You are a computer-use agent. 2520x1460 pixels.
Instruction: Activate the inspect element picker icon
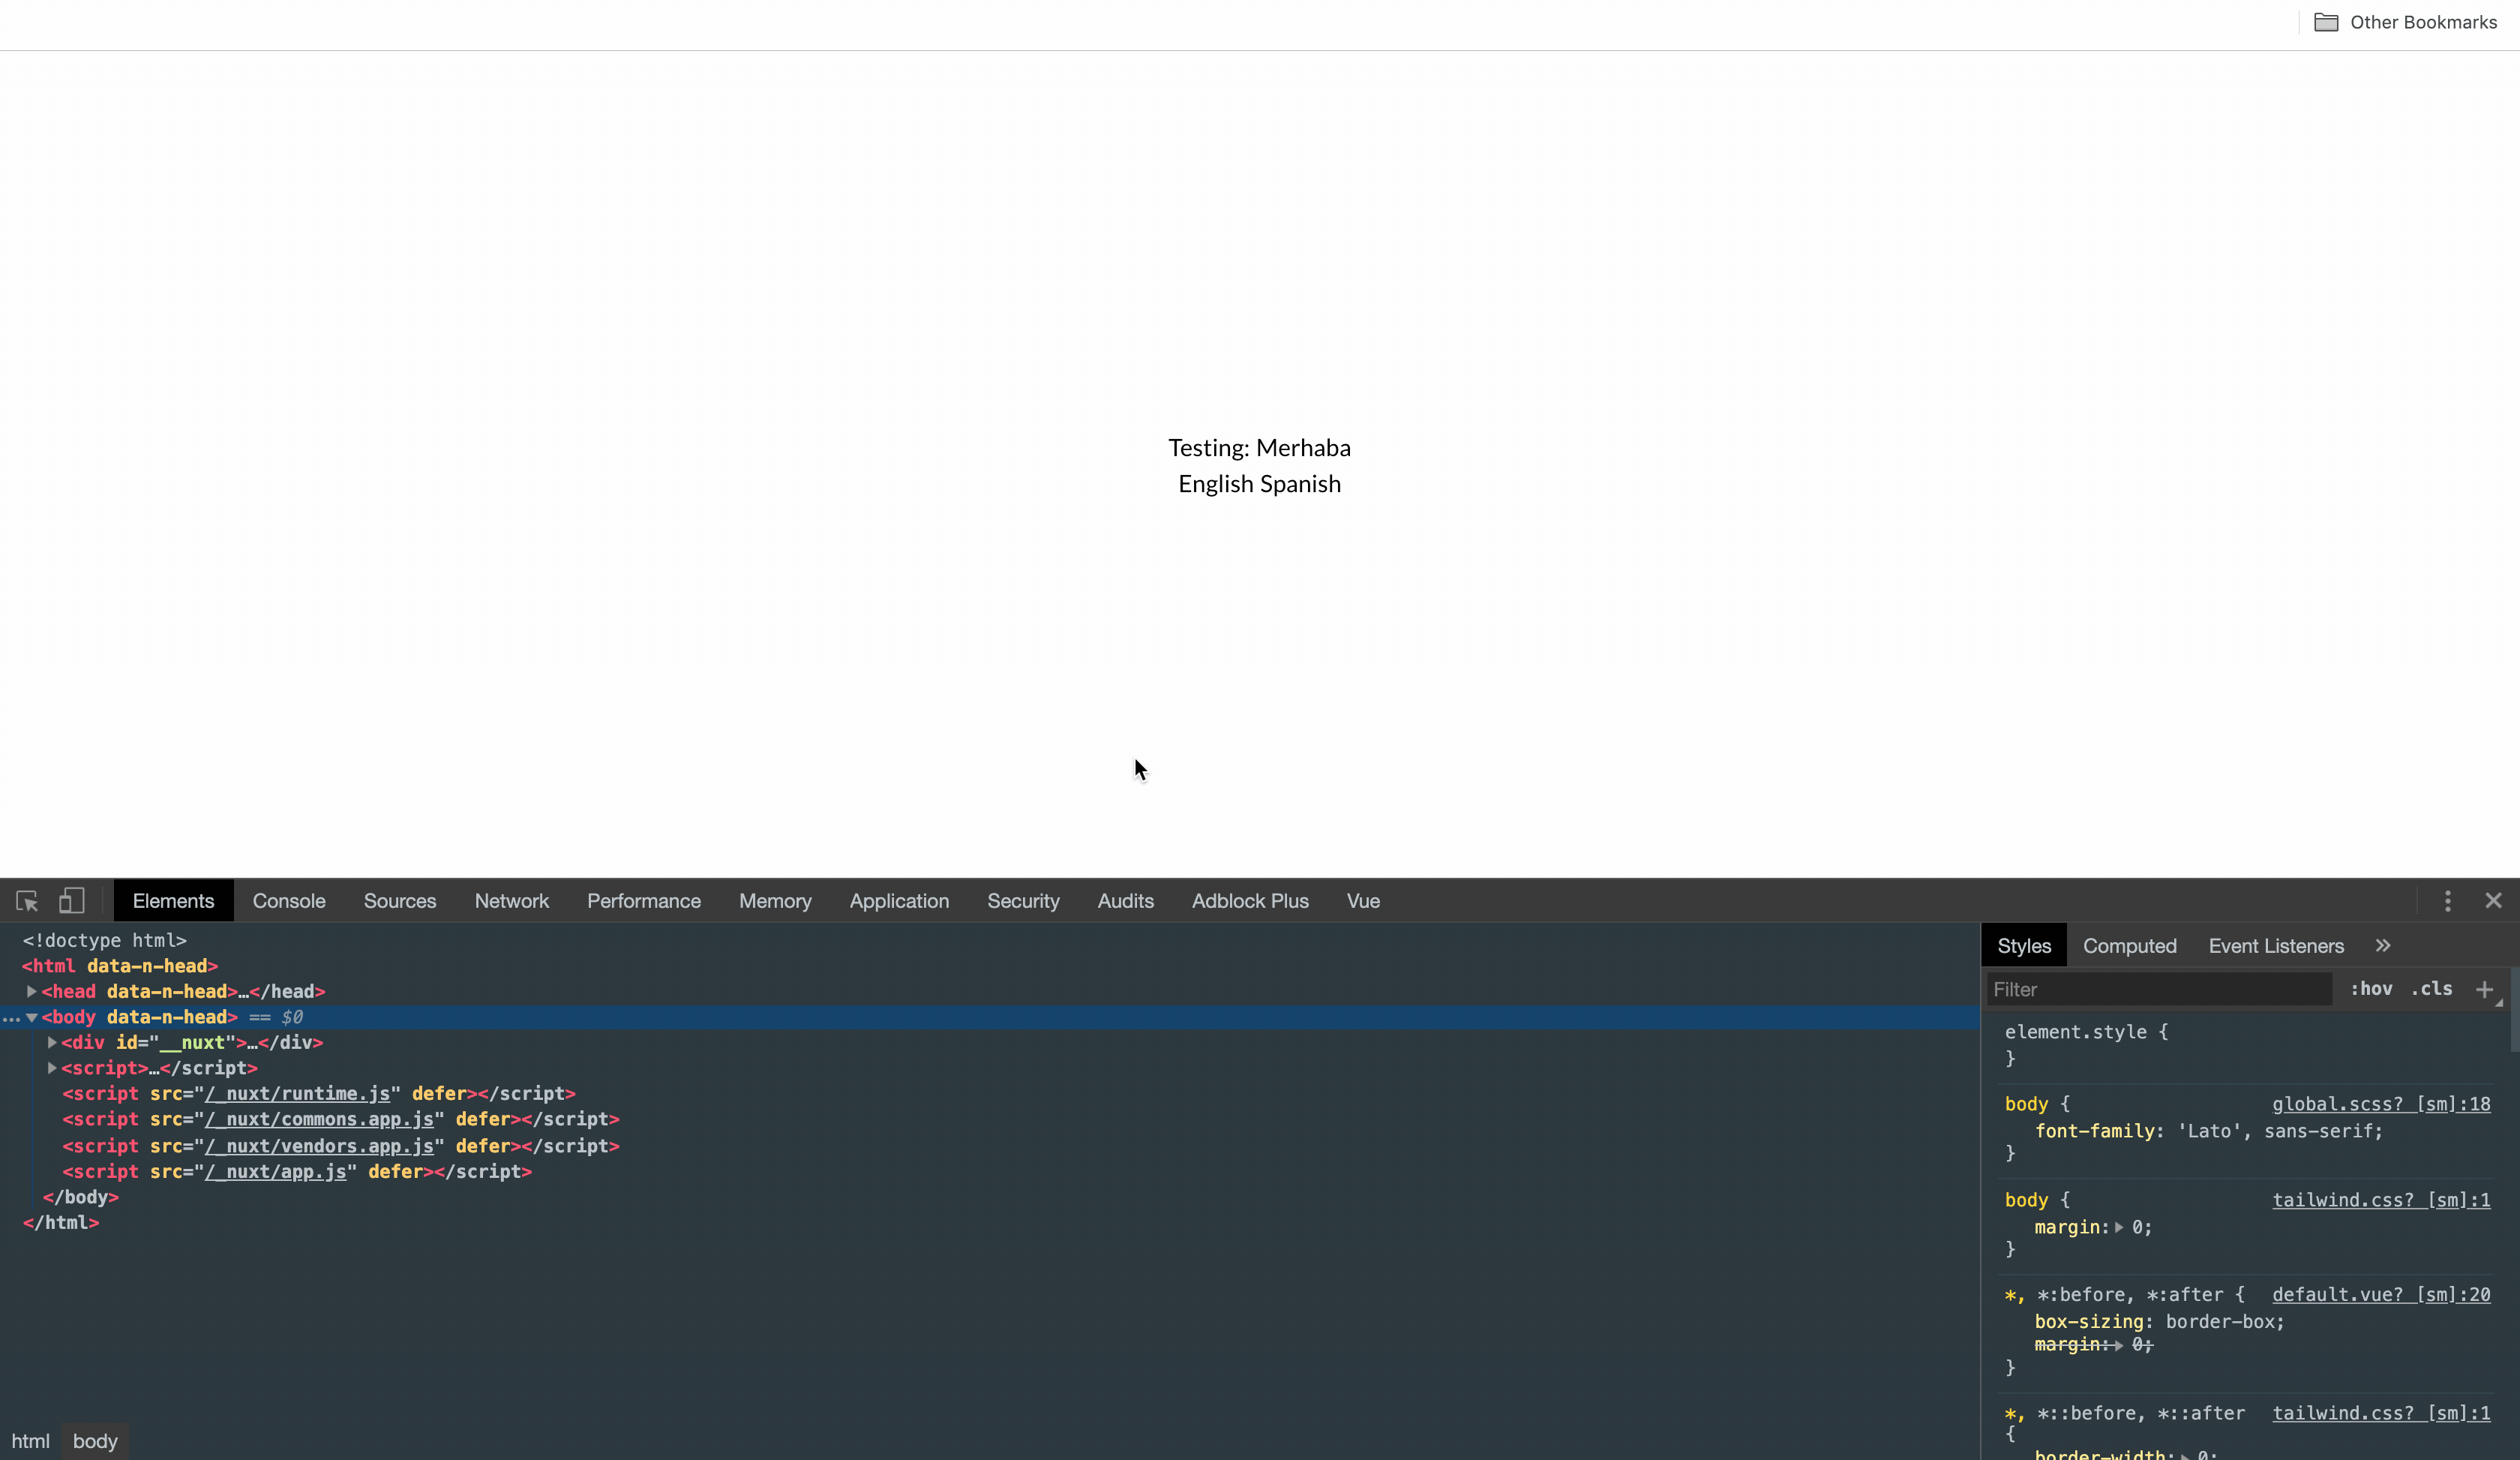[27, 901]
